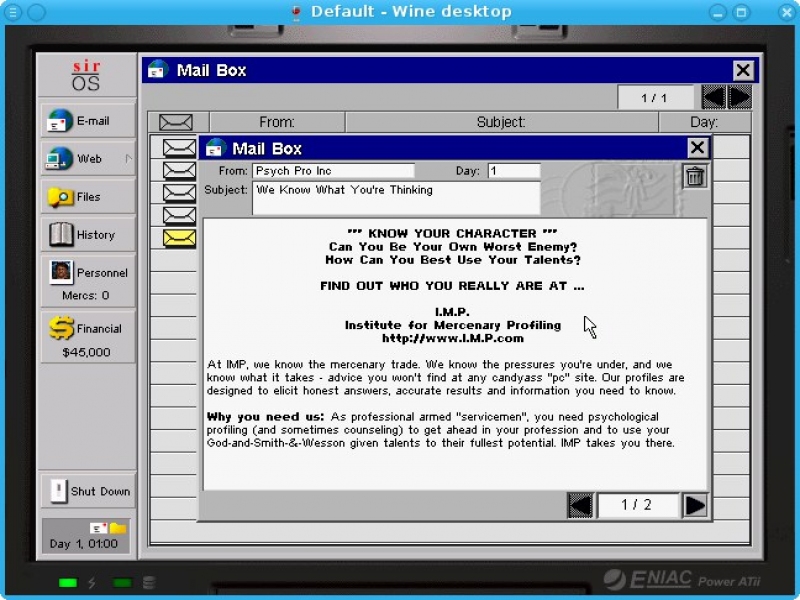The width and height of the screenshot is (800, 600).
Task: Open the Web browser in sidebar
Action: click(88, 159)
